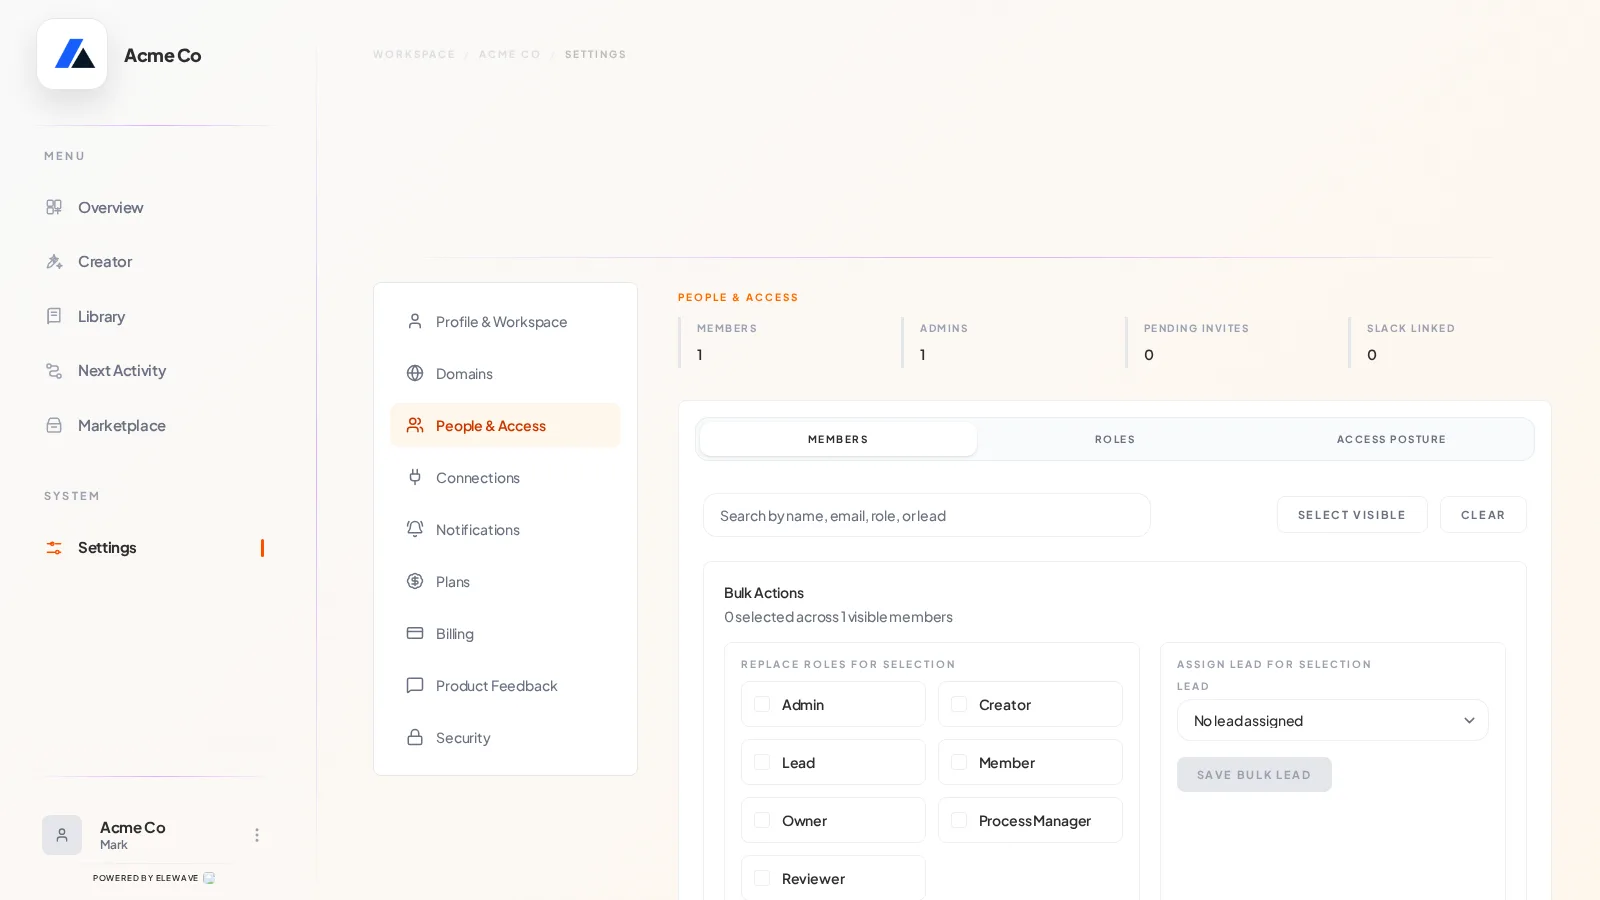The image size is (1600, 900).
Task: Click the user avatar icon for Mark
Action: point(62,835)
